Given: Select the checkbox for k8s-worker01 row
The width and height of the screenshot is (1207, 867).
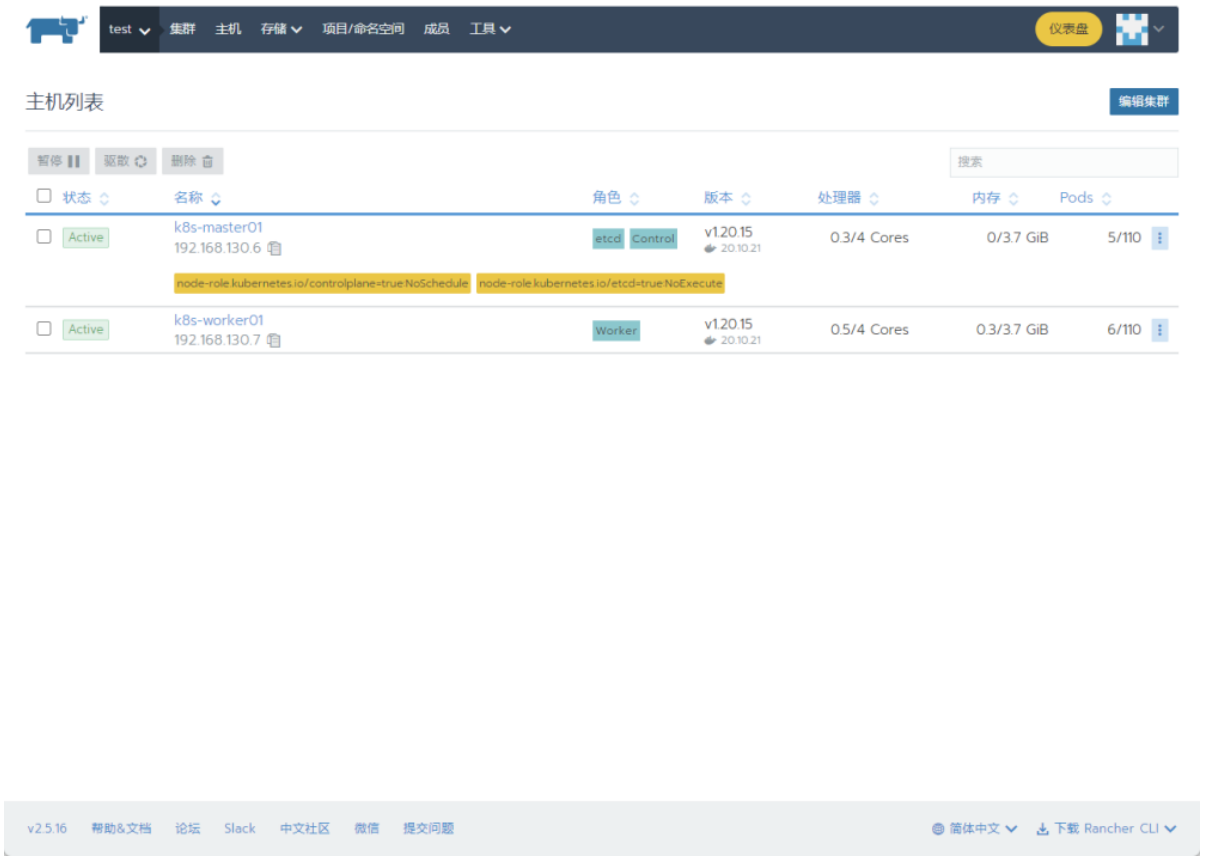Looking at the screenshot, I should coord(42,329).
